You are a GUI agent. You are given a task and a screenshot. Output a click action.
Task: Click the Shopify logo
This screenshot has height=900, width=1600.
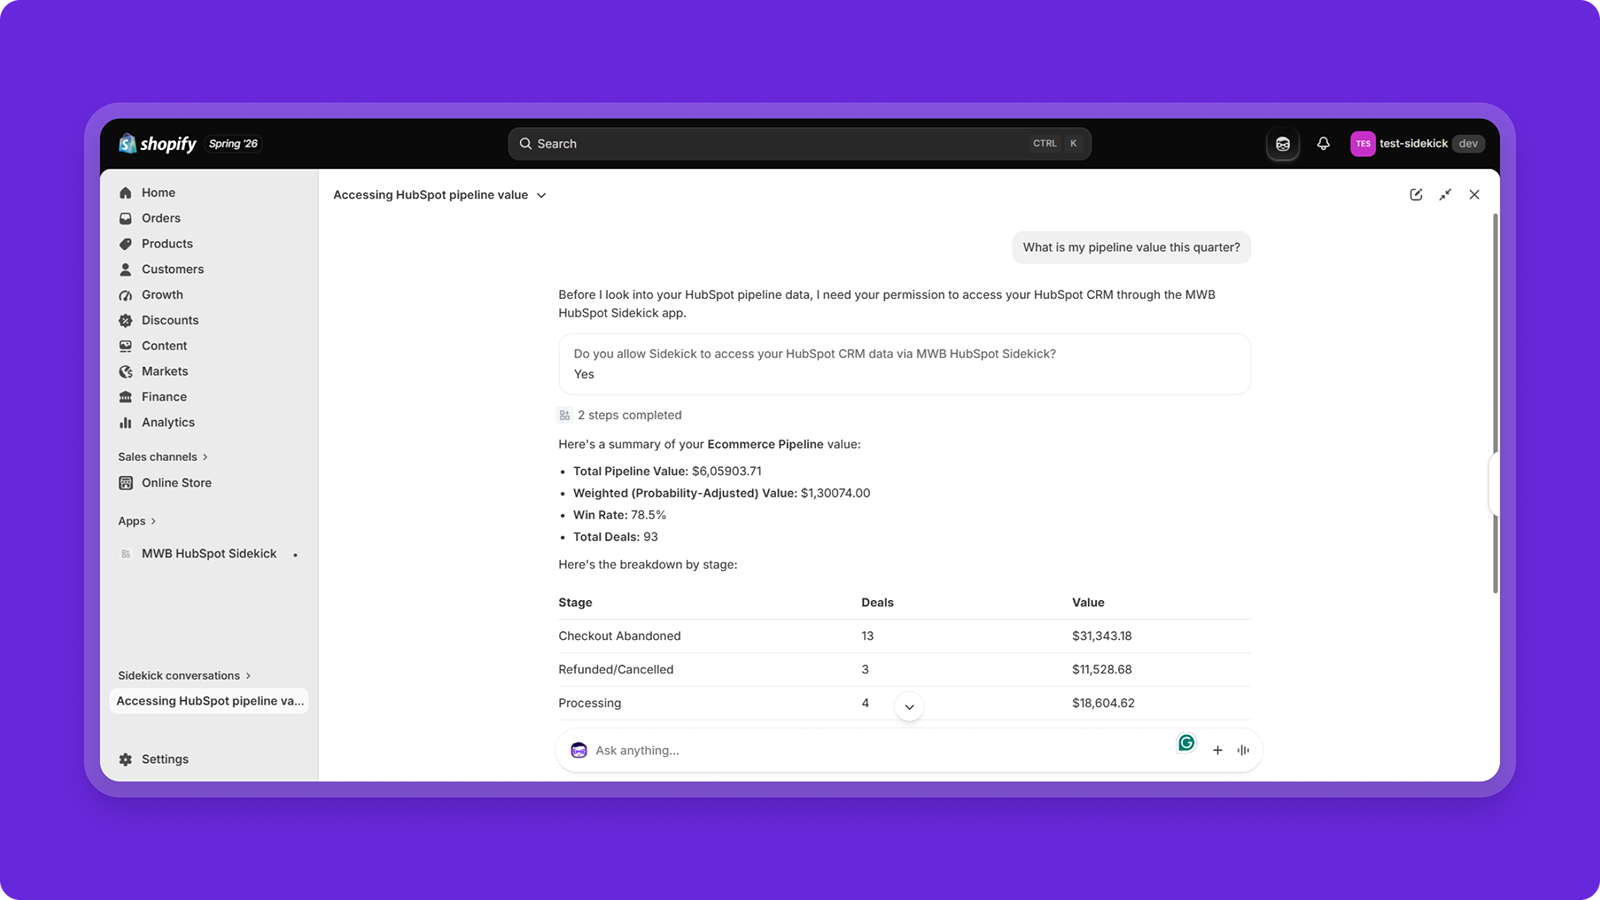158,144
